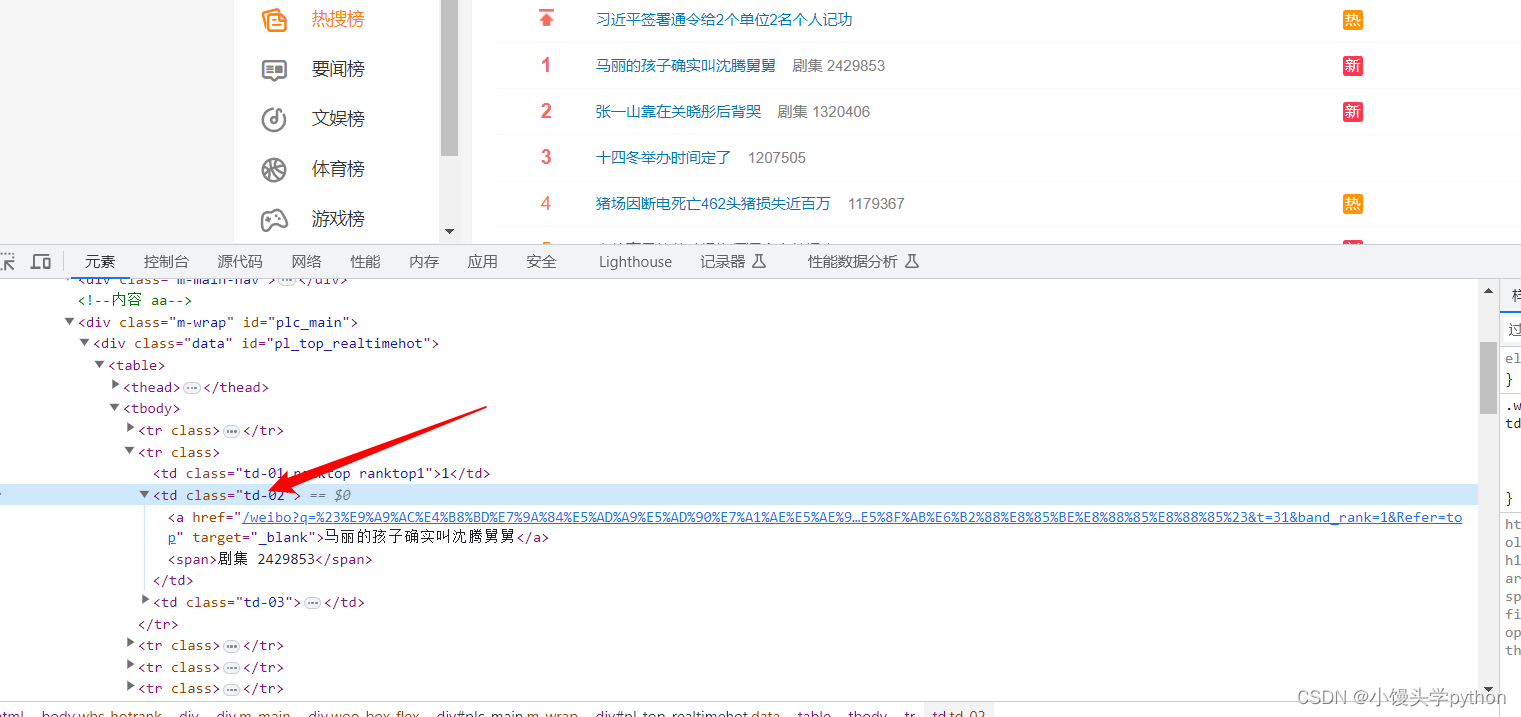This screenshot has height=717, width=1521.
Task: Click the 热 badge on 习近平签署通令 row
Action: coord(1353,20)
